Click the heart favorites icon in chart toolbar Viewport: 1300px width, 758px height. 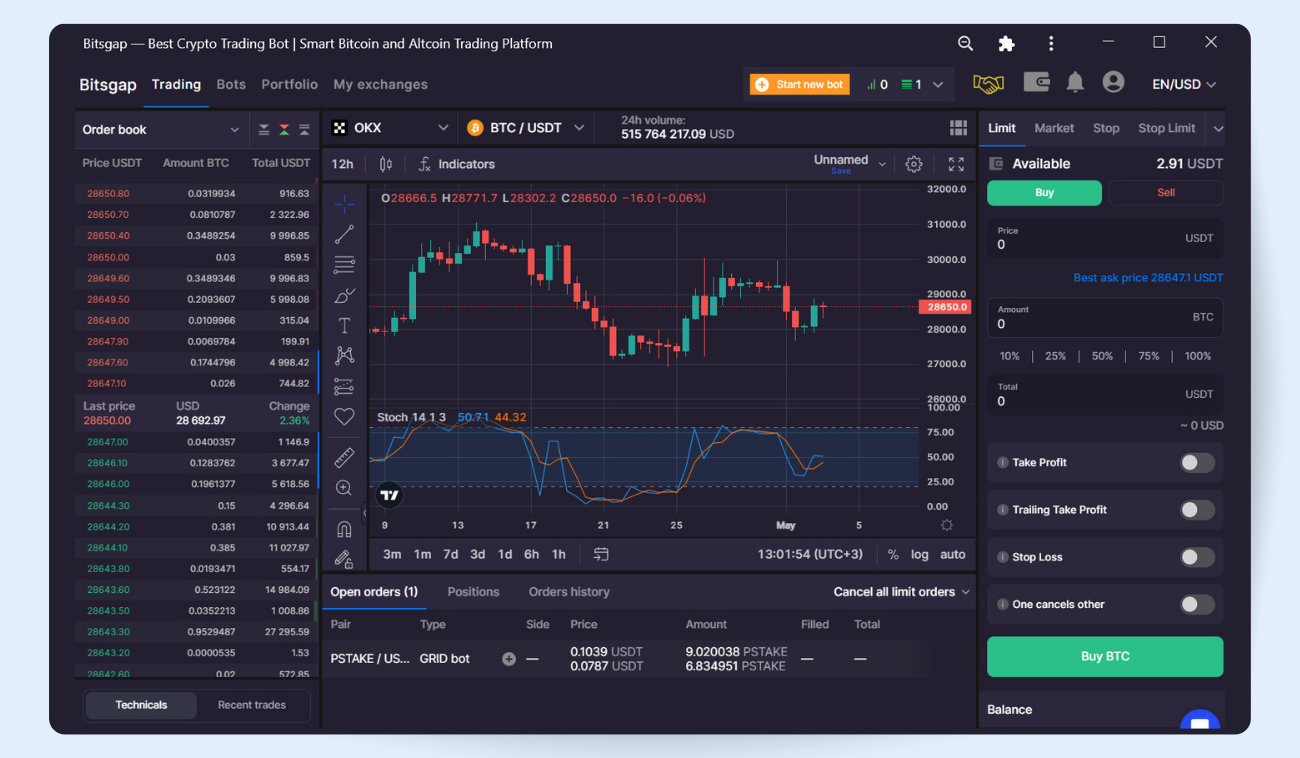coord(344,417)
